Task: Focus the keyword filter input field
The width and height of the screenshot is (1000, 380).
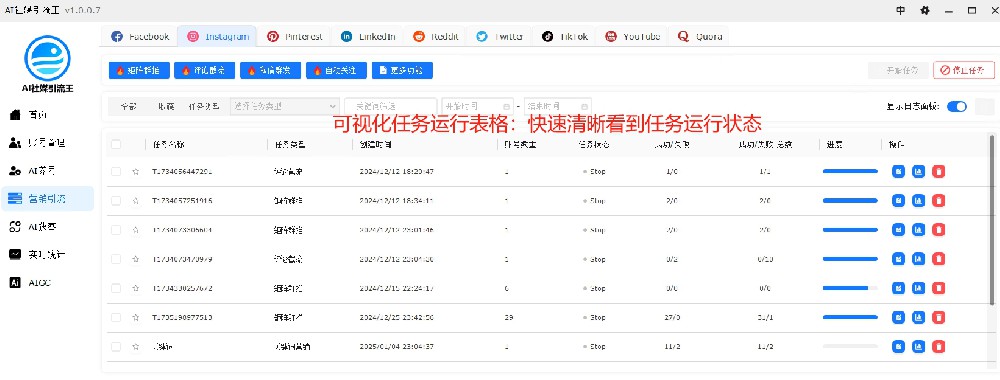Action: (390, 106)
